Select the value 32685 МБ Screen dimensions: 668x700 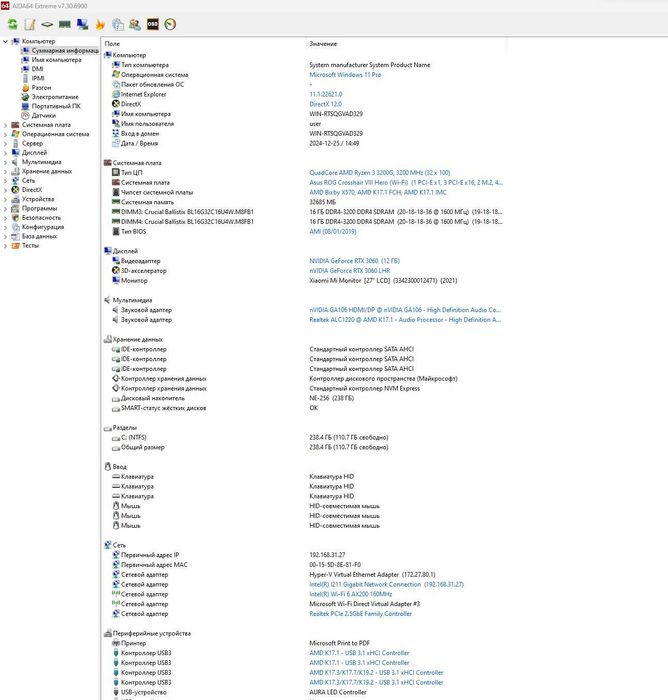(x=322, y=202)
